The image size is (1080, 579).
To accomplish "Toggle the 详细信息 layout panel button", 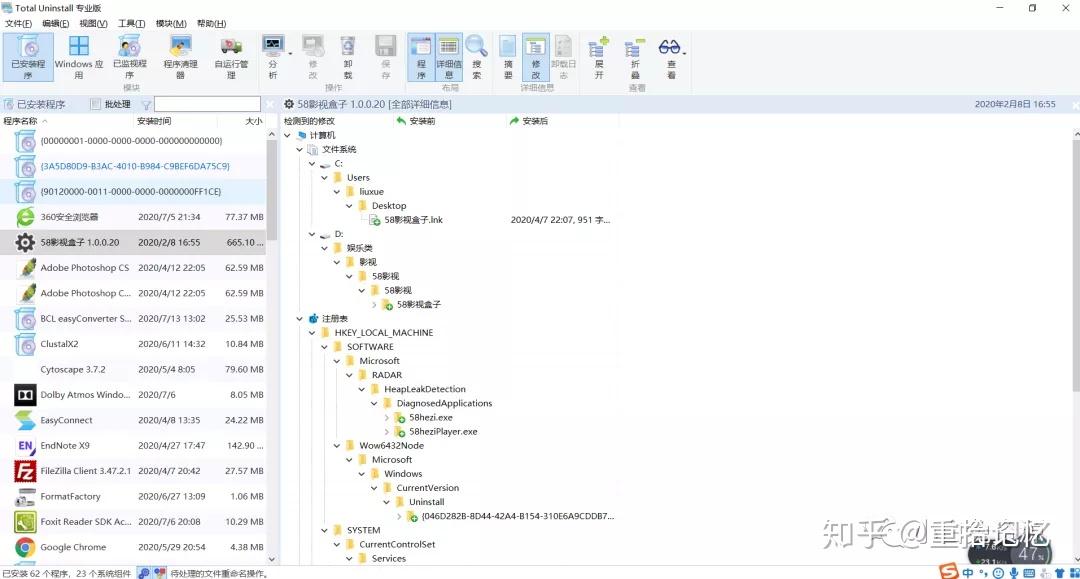I will (448, 58).
